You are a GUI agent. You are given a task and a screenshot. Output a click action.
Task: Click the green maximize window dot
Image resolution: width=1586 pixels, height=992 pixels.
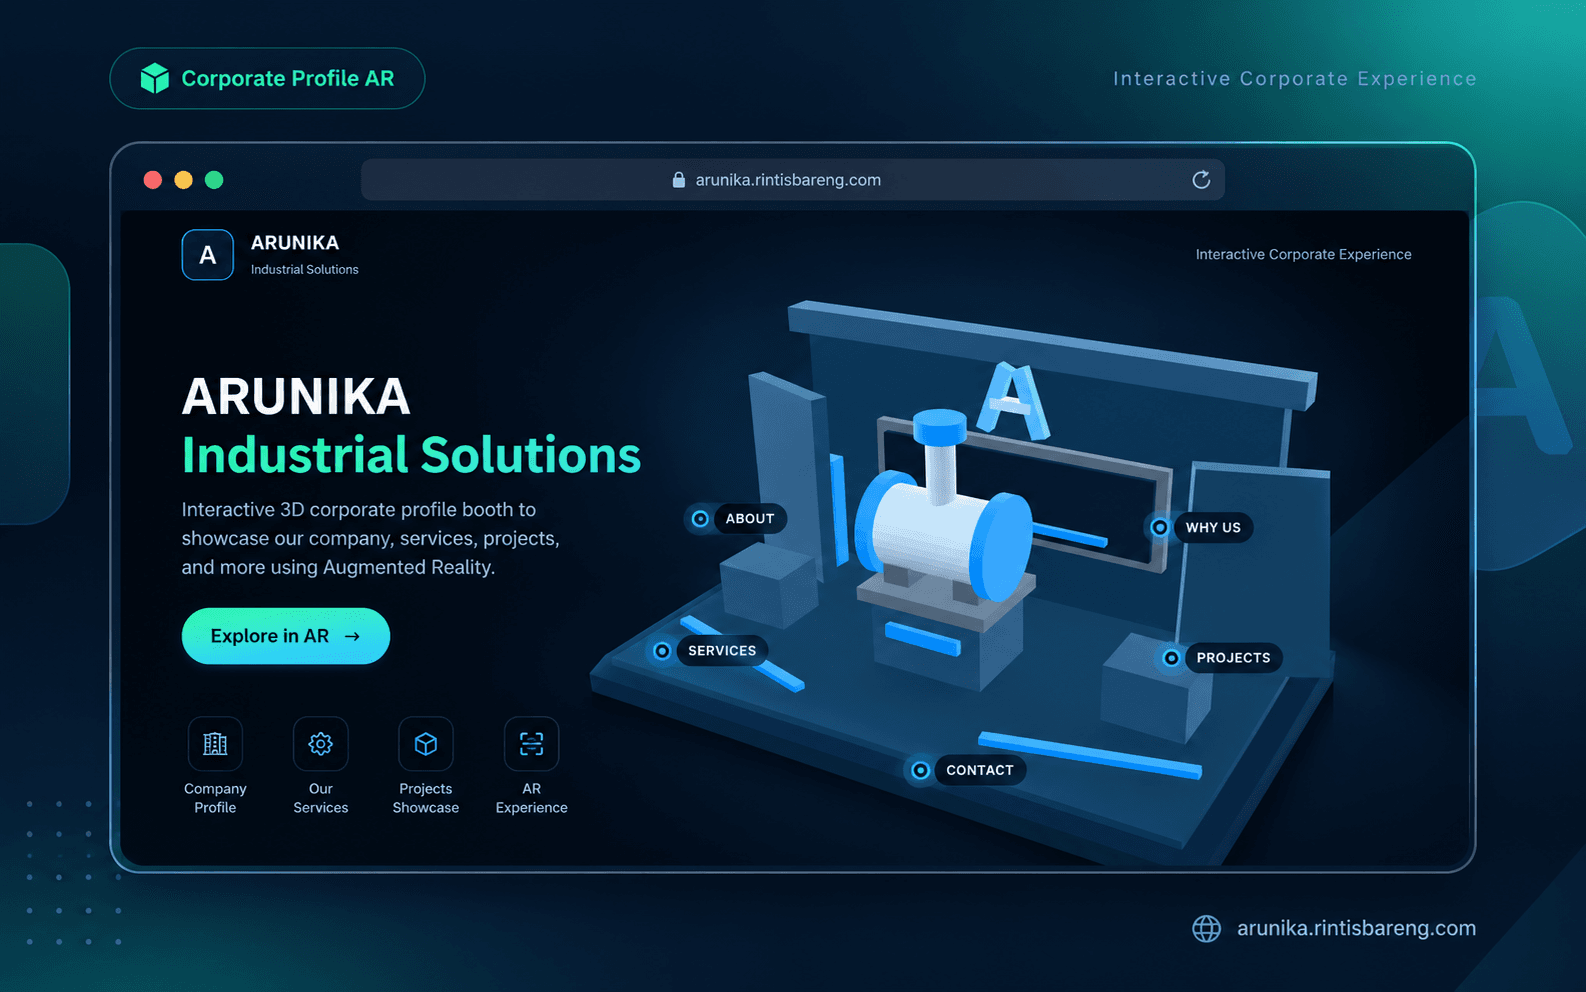coord(214,180)
